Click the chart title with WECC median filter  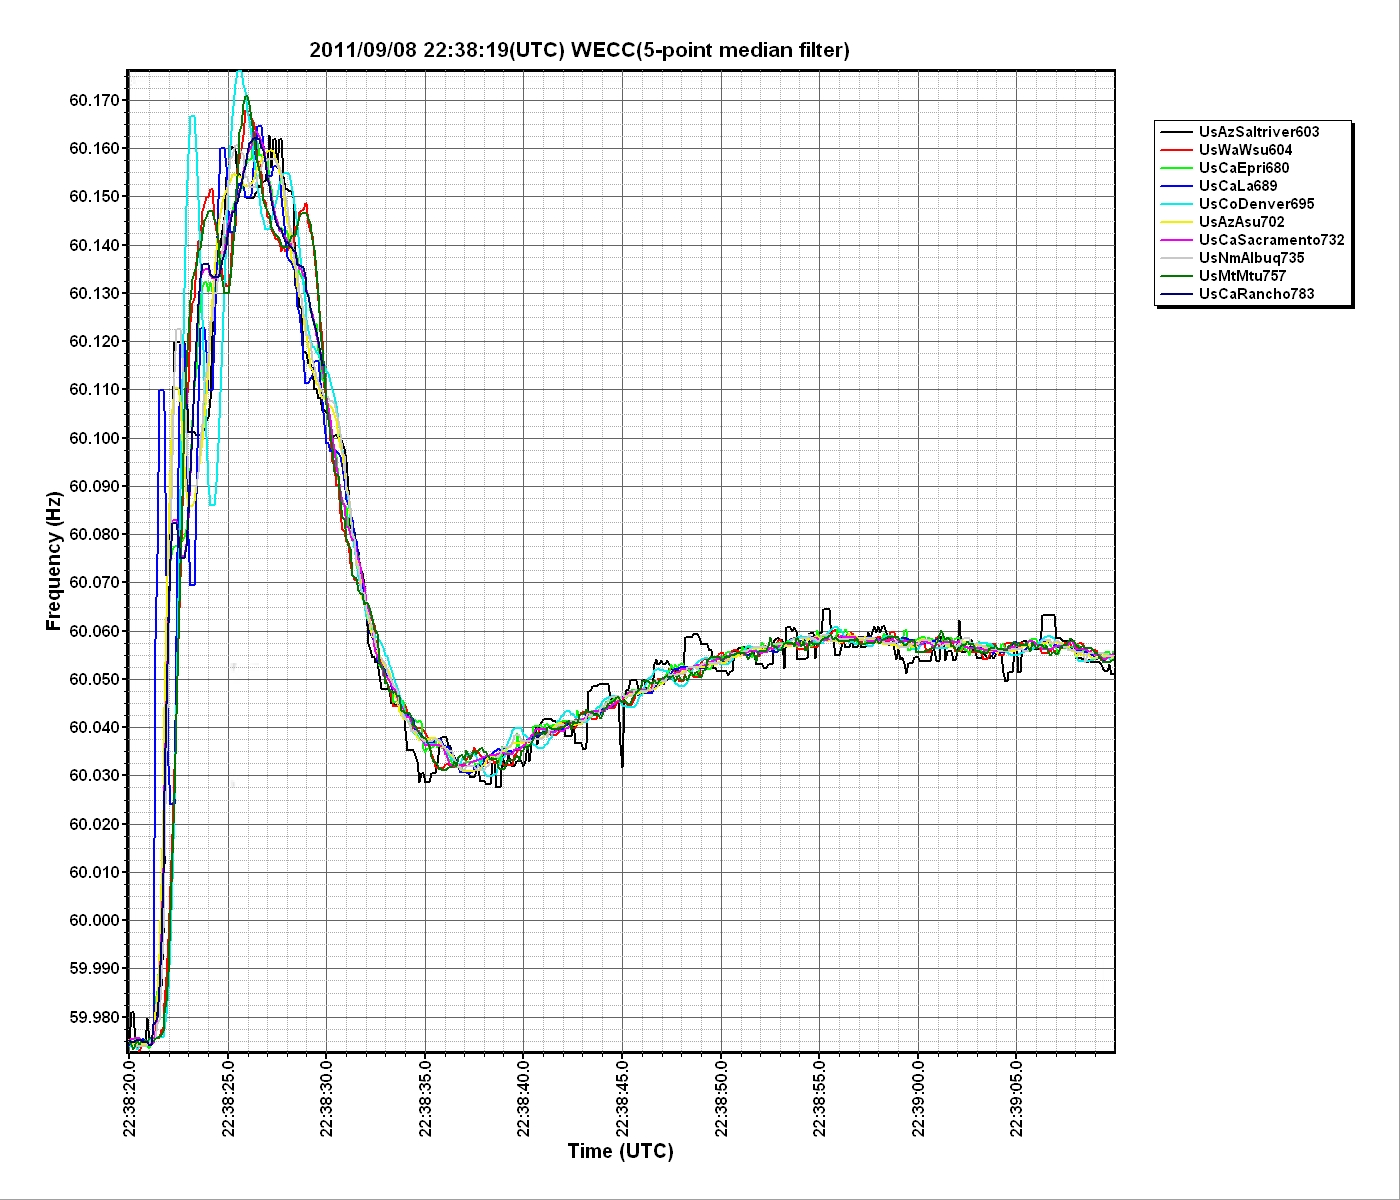tap(579, 50)
